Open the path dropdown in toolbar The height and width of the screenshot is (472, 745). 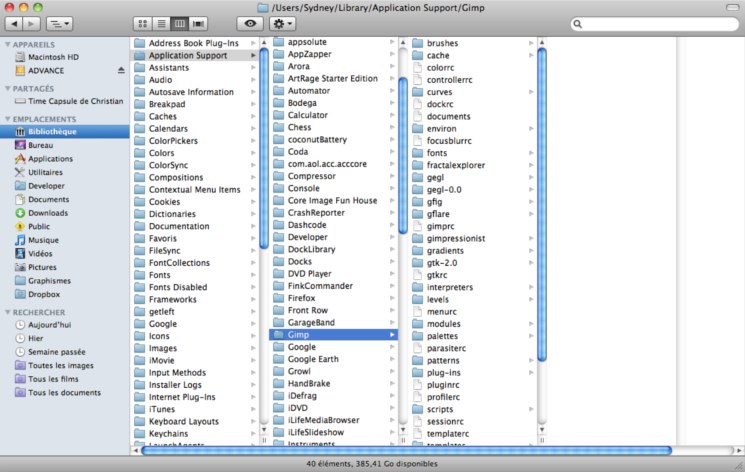click(x=59, y=22)
